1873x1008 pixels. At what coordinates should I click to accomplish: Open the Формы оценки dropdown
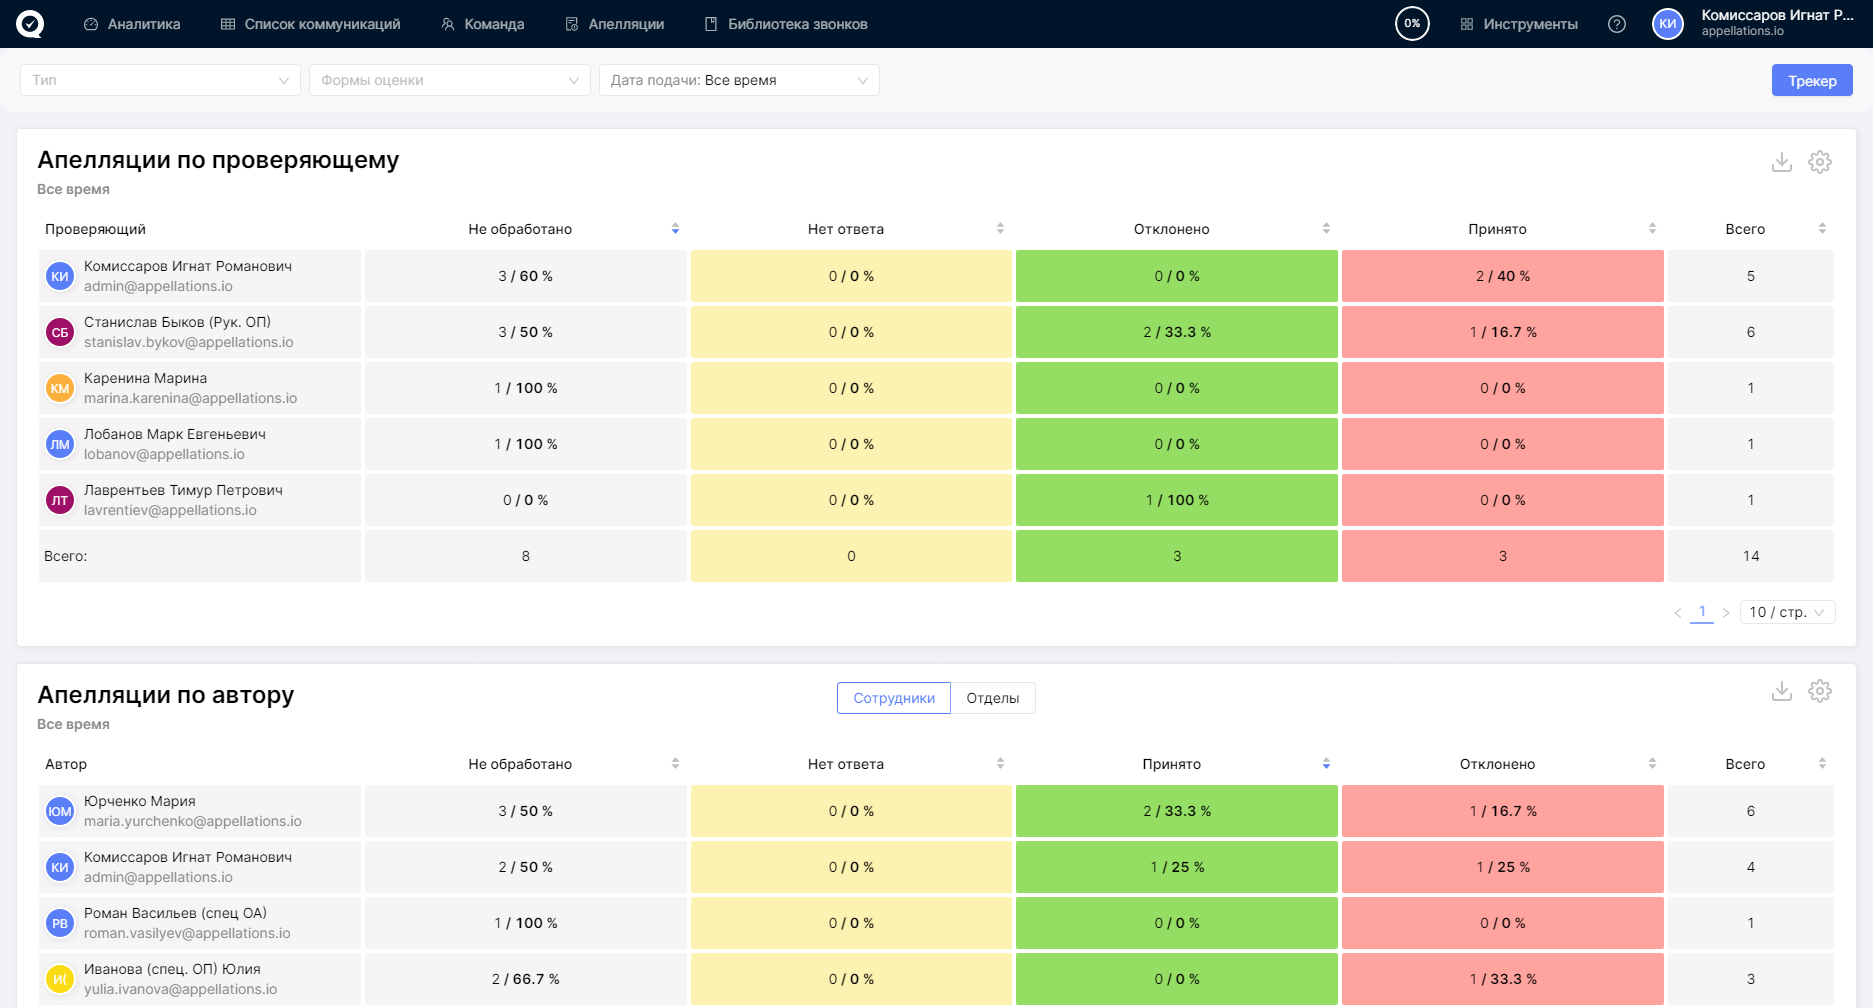(x=449, y=80)
